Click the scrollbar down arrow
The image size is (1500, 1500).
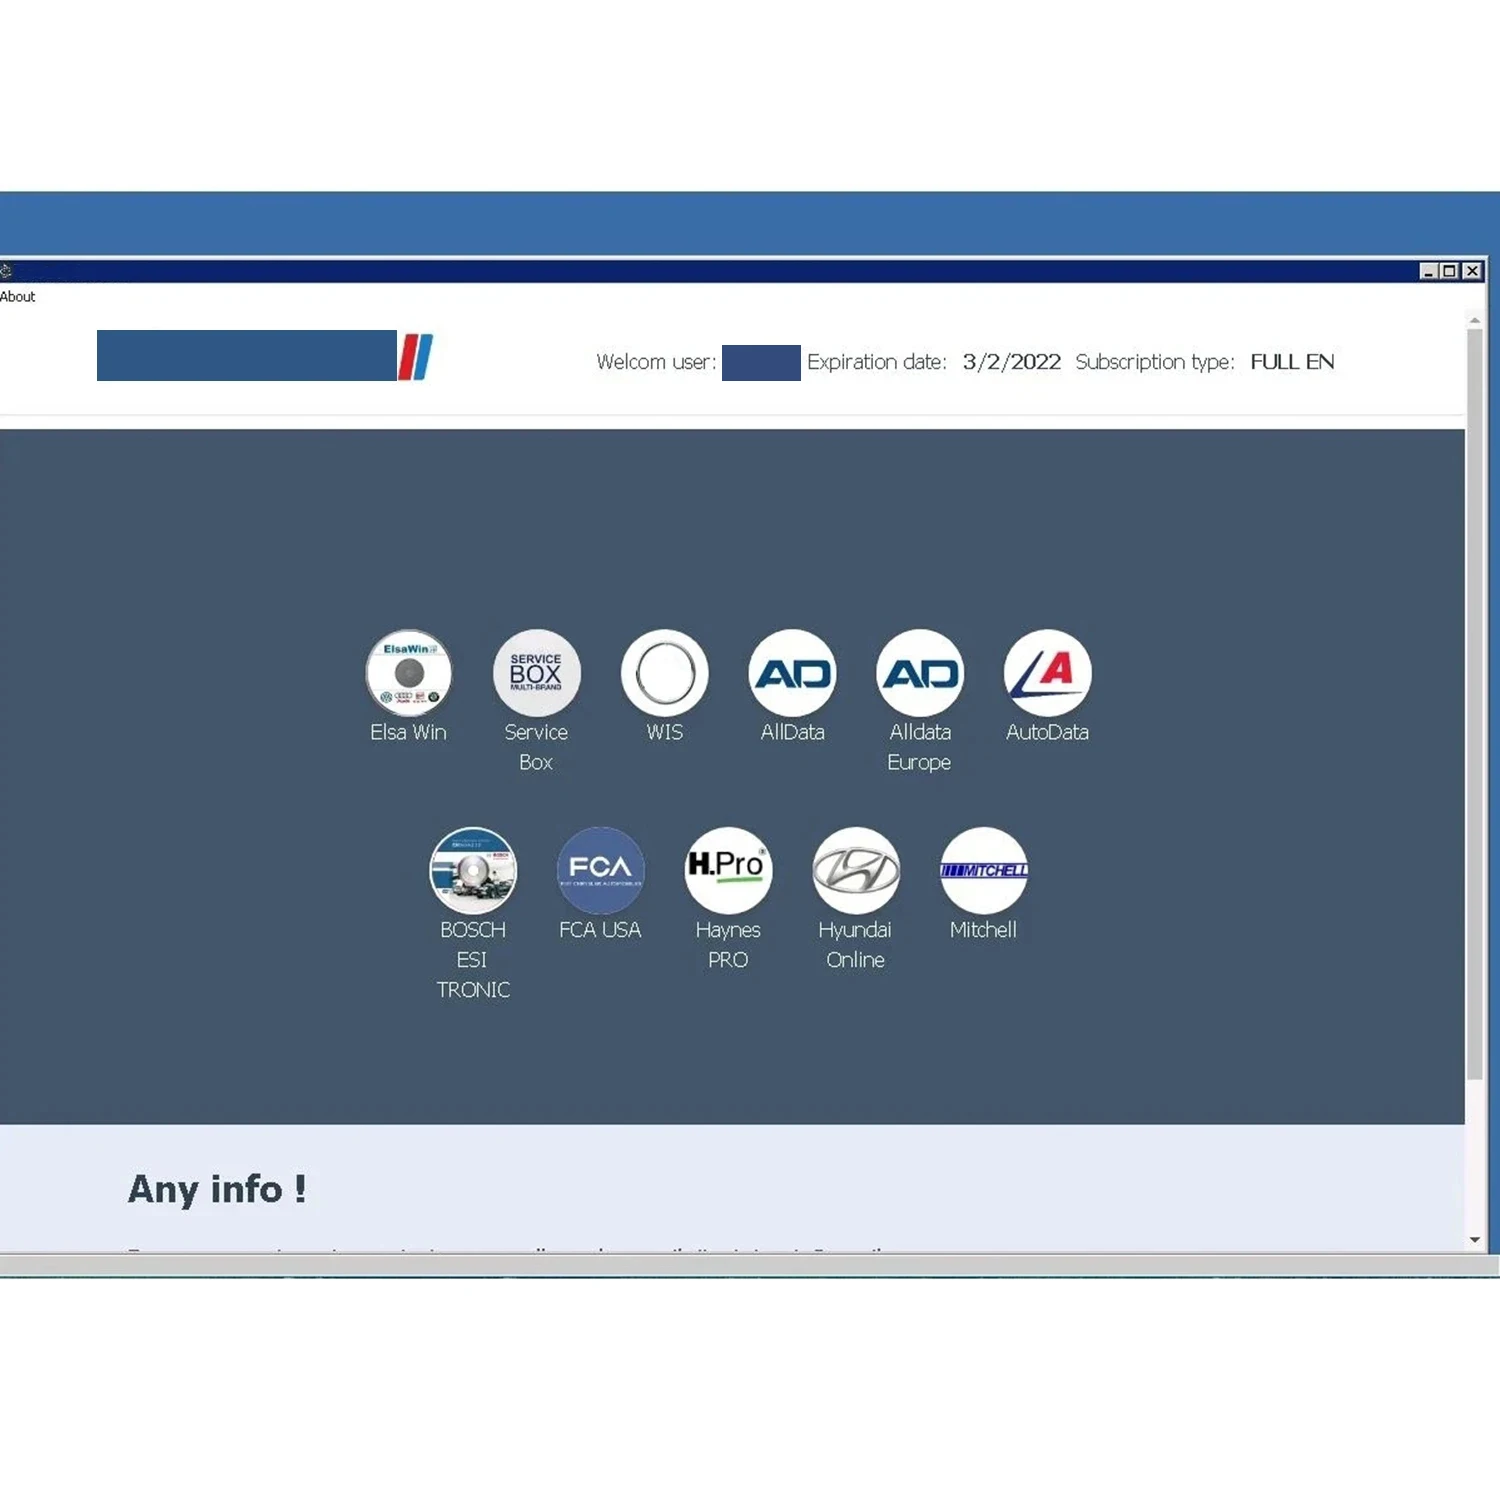(x=1475, y=1240)
